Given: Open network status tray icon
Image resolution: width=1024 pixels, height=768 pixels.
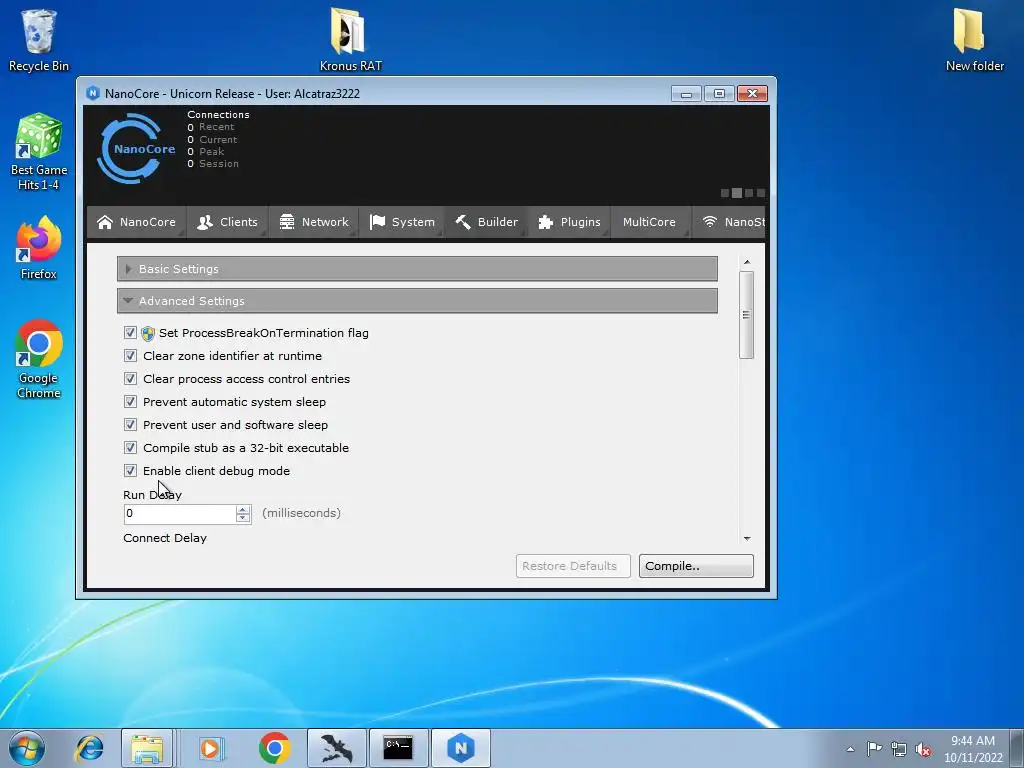Looking at the screenshot, I should click(899, 749).
